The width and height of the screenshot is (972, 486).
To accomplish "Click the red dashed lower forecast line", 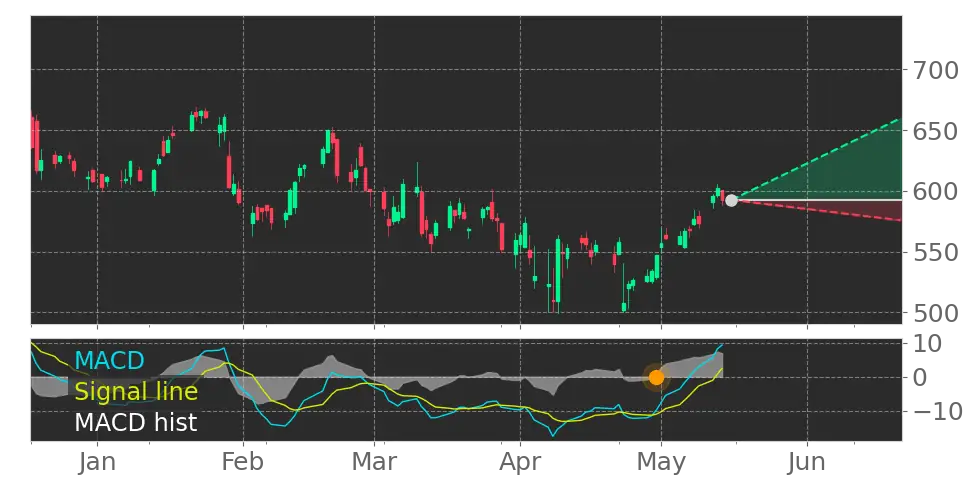I will (818, 211).
